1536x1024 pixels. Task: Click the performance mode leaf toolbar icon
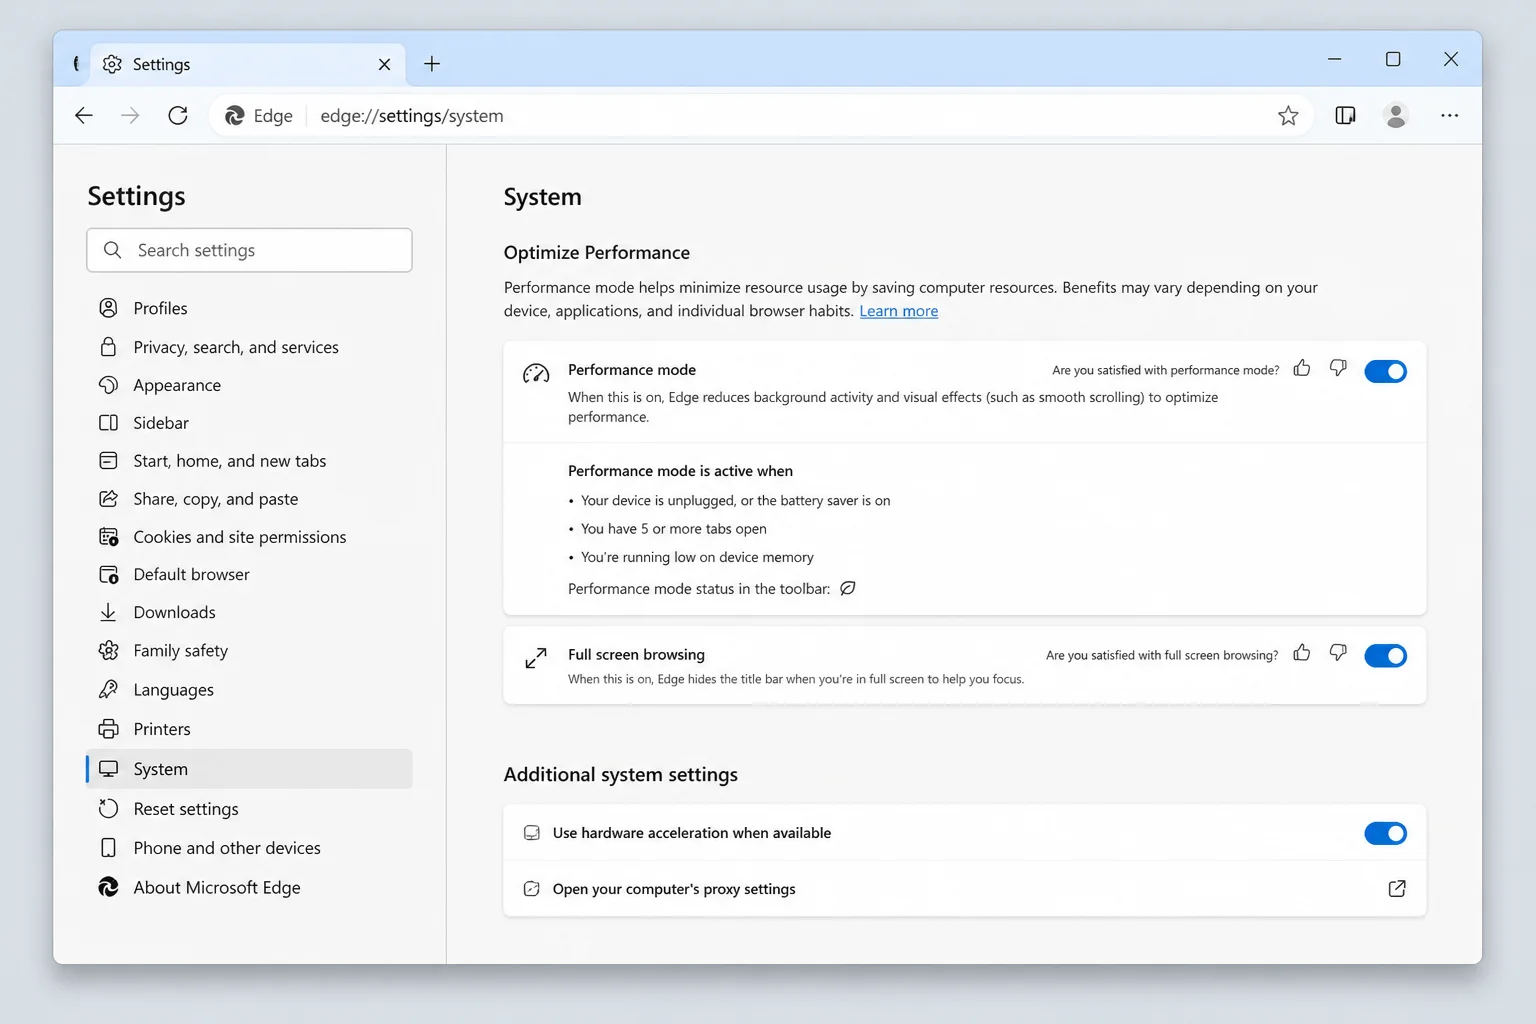(848, 588)
